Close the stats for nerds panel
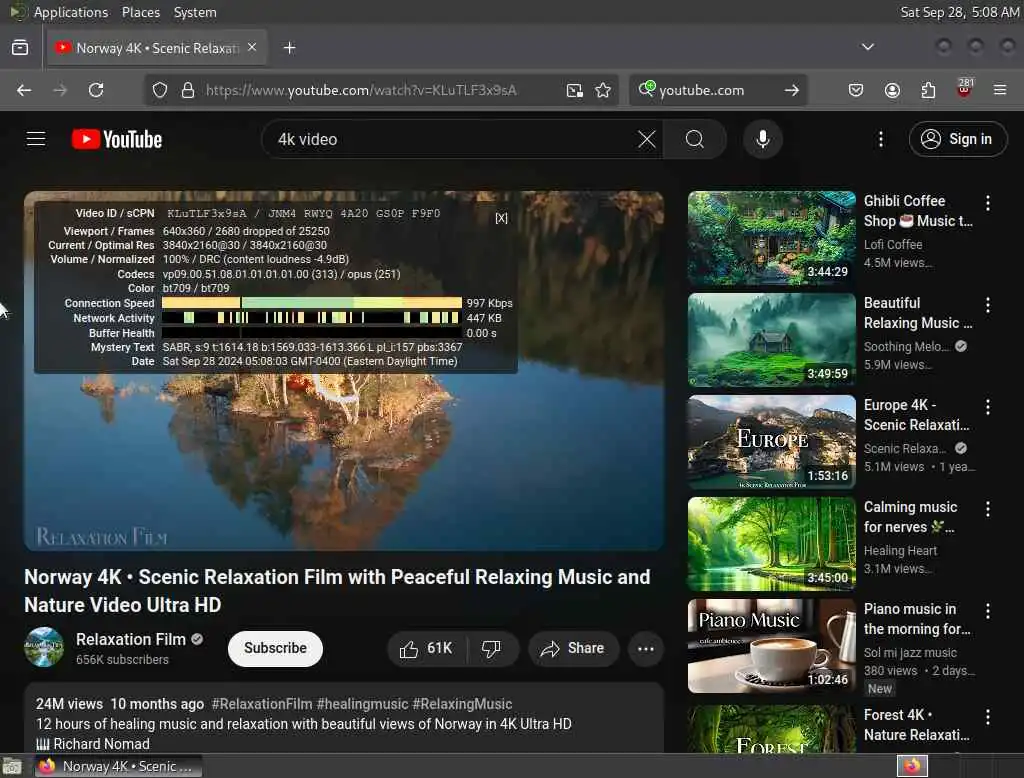This screenshot has width=1024, height=778. pyautogui.click(x=502, y=218)
